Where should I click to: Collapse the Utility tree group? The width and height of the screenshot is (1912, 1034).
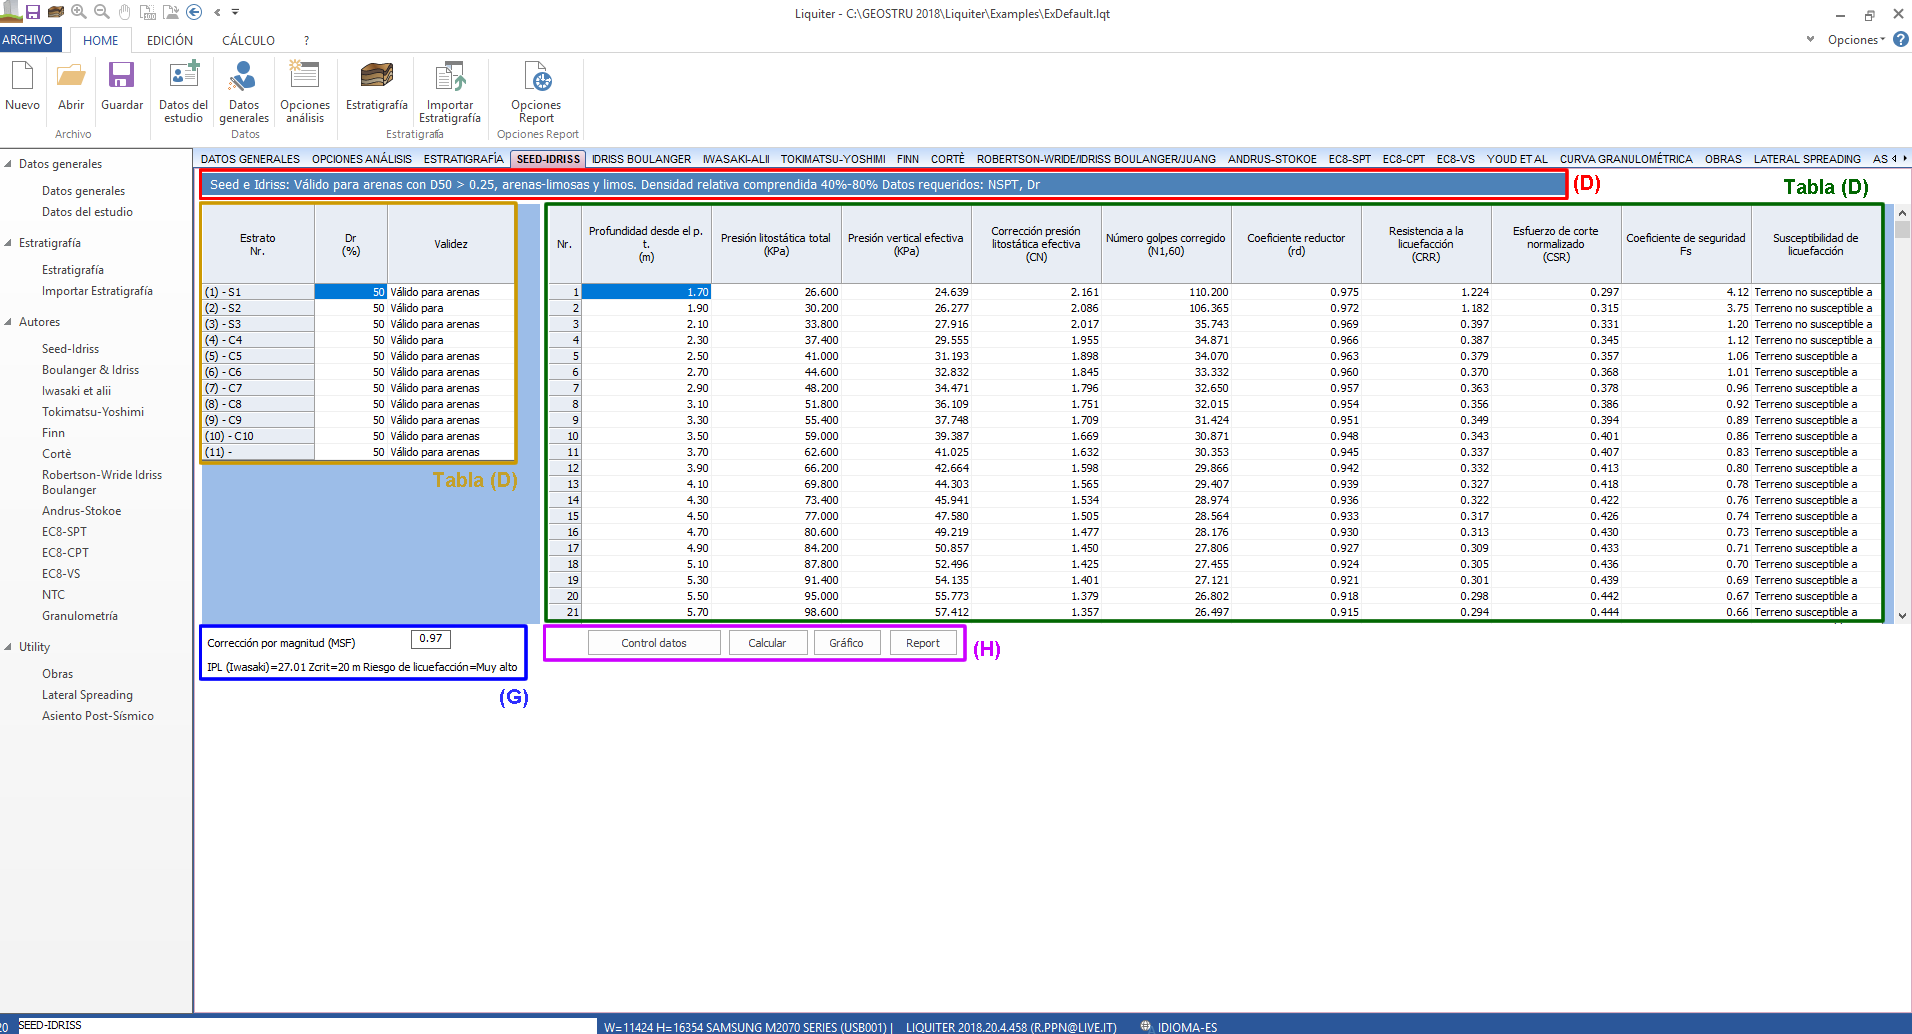click(x=9, y=647)
